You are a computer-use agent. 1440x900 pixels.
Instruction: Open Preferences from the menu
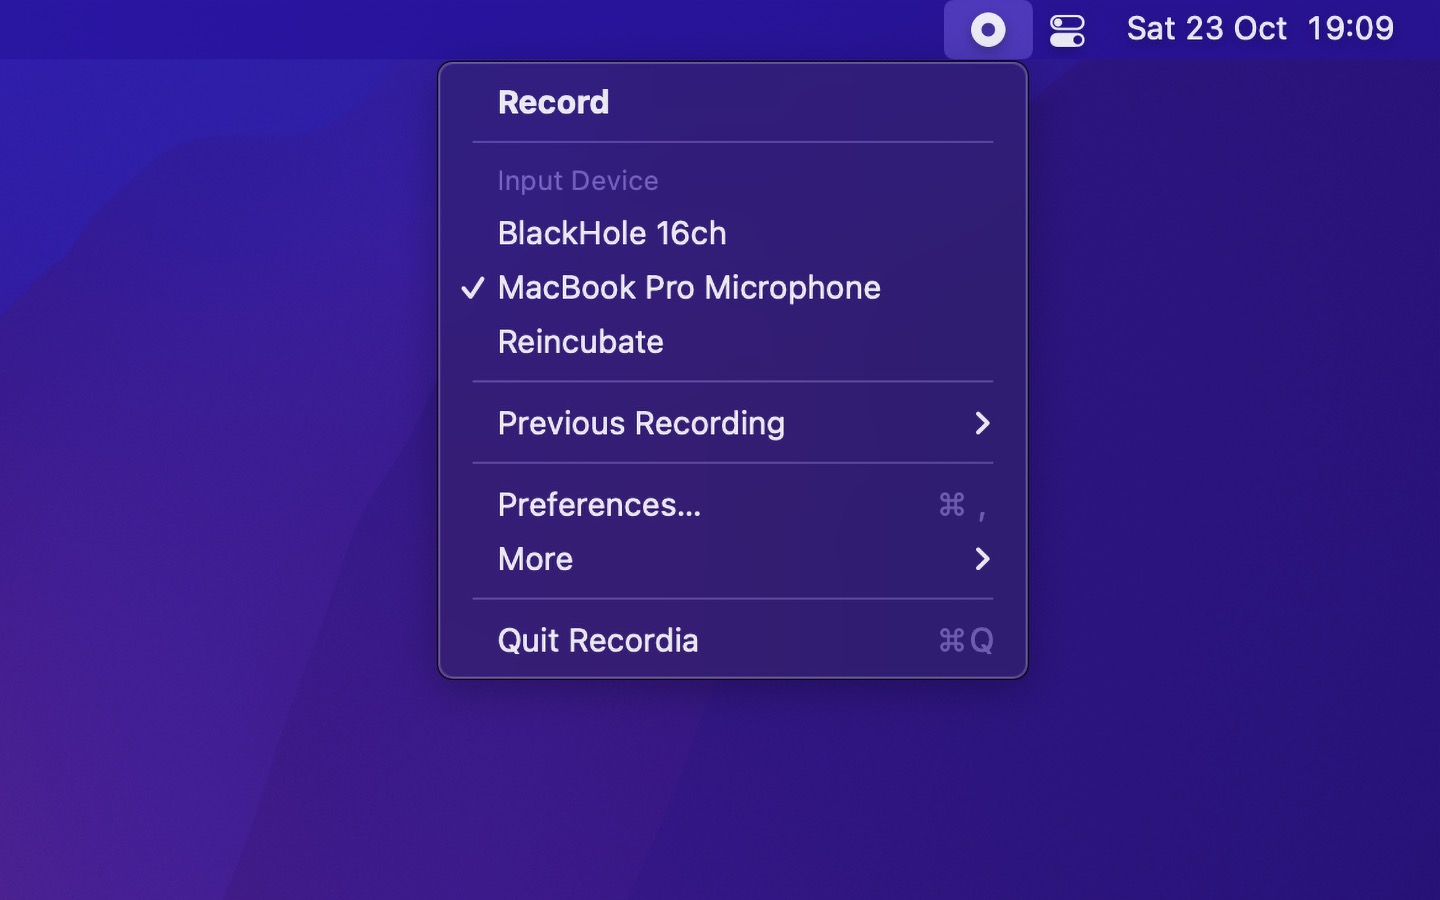pos(599,505)
